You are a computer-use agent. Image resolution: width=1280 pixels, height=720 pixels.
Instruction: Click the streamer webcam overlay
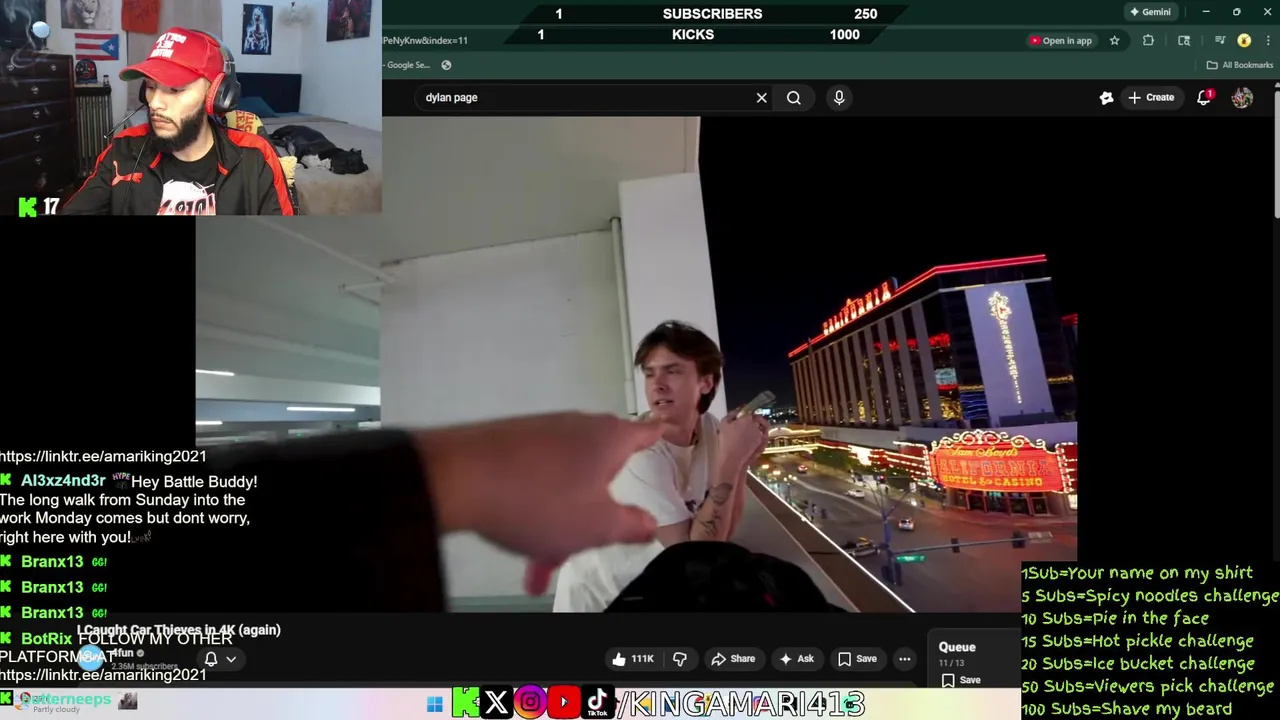(x=190, y=108)
